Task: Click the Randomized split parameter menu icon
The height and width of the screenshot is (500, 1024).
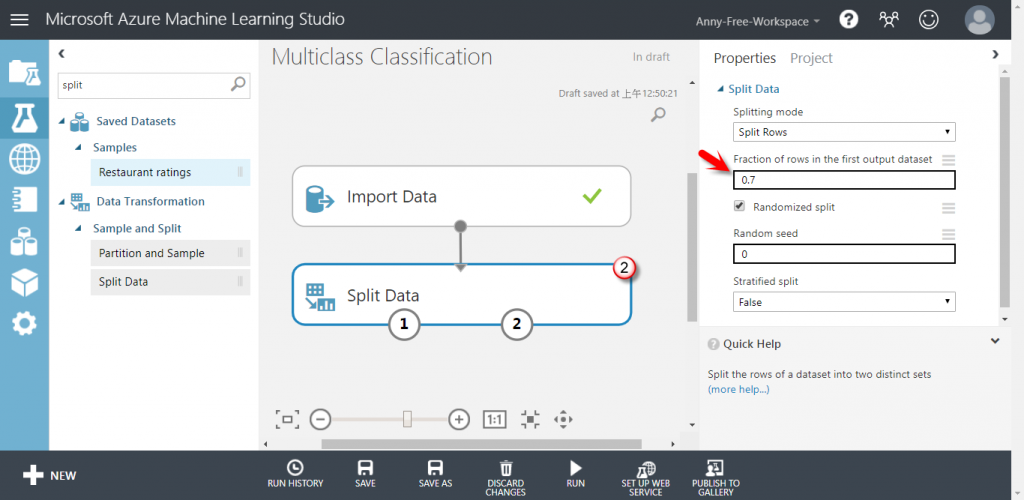Action: click(x=948, y=208)
